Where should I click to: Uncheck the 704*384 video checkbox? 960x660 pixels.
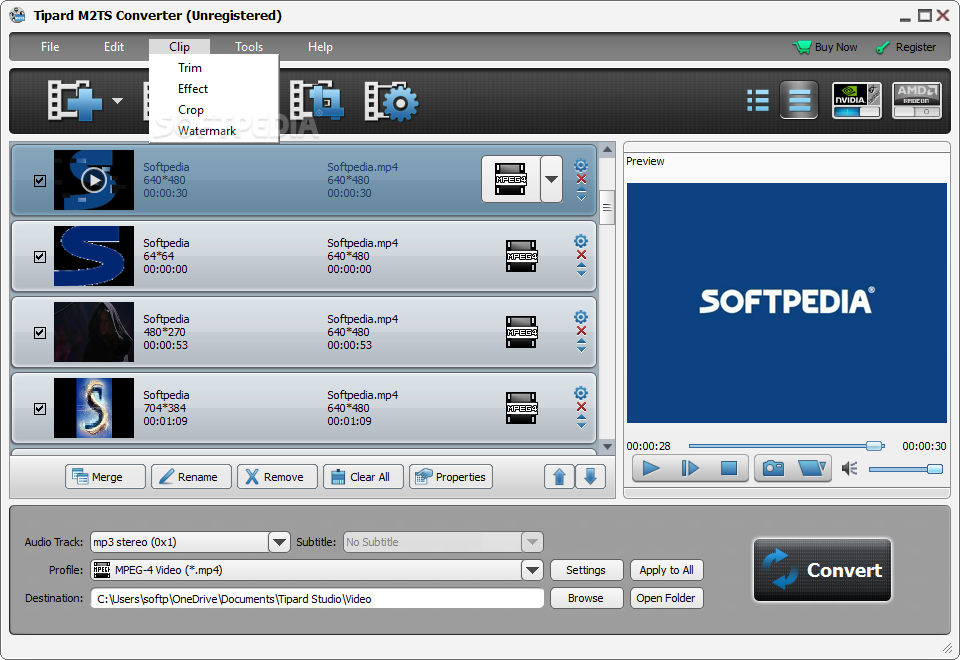click(x=40, y=408)
